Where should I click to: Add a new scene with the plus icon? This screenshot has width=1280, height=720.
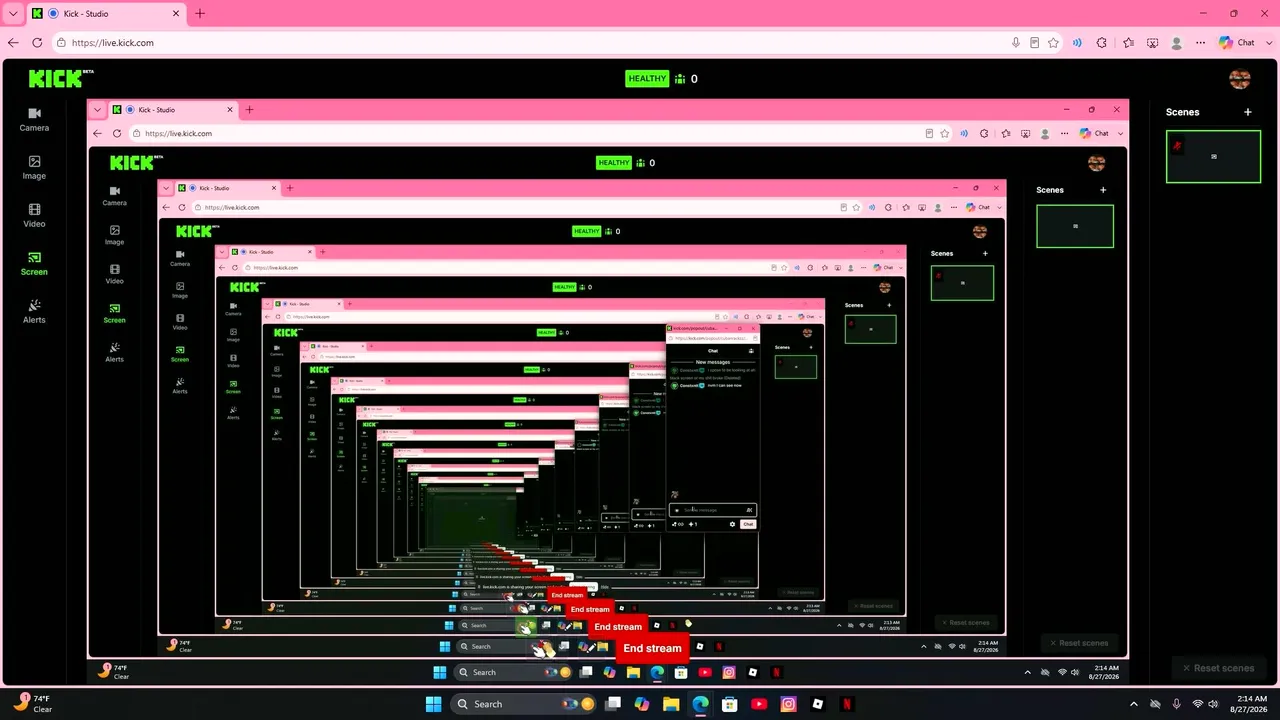click(1248, 112)
